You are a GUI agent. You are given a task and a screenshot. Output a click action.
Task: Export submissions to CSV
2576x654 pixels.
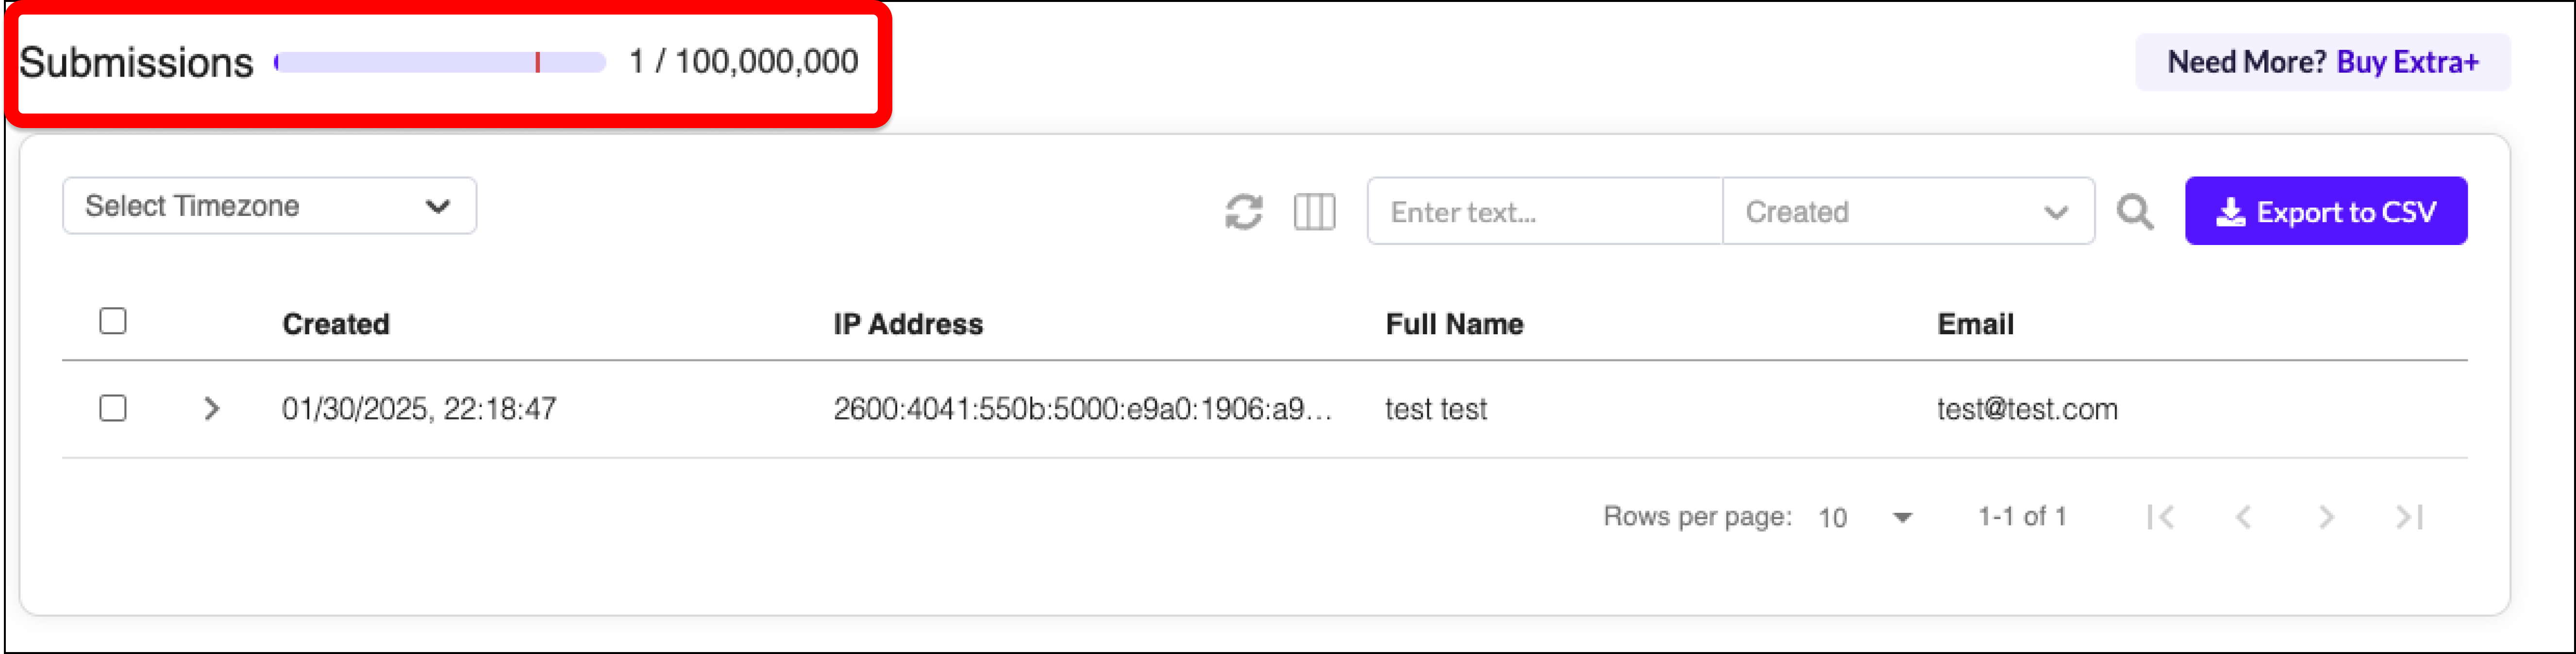coord(2325,211)
